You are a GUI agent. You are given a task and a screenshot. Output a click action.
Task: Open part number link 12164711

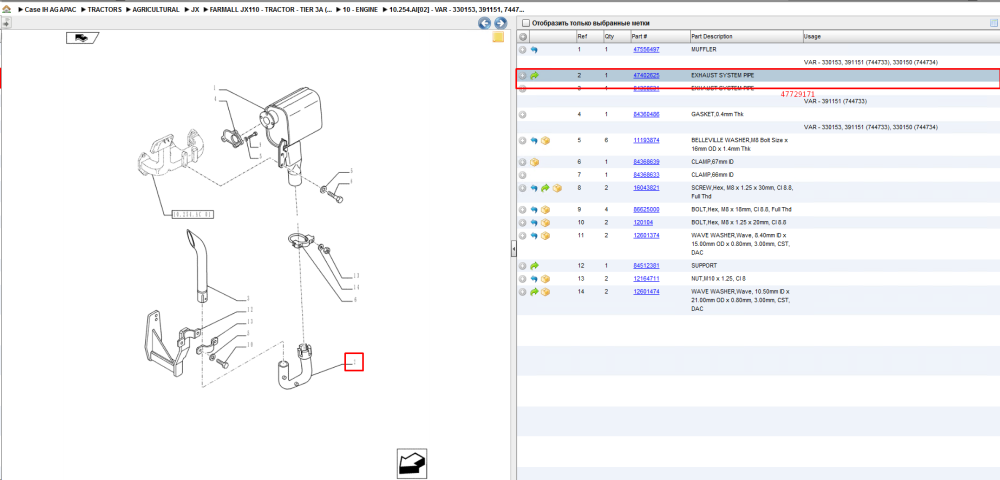pos(646,279)
